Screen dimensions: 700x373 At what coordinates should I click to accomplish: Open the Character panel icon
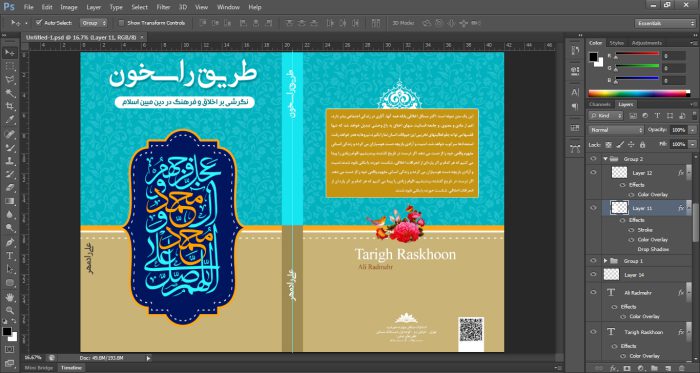pos(575,92)
